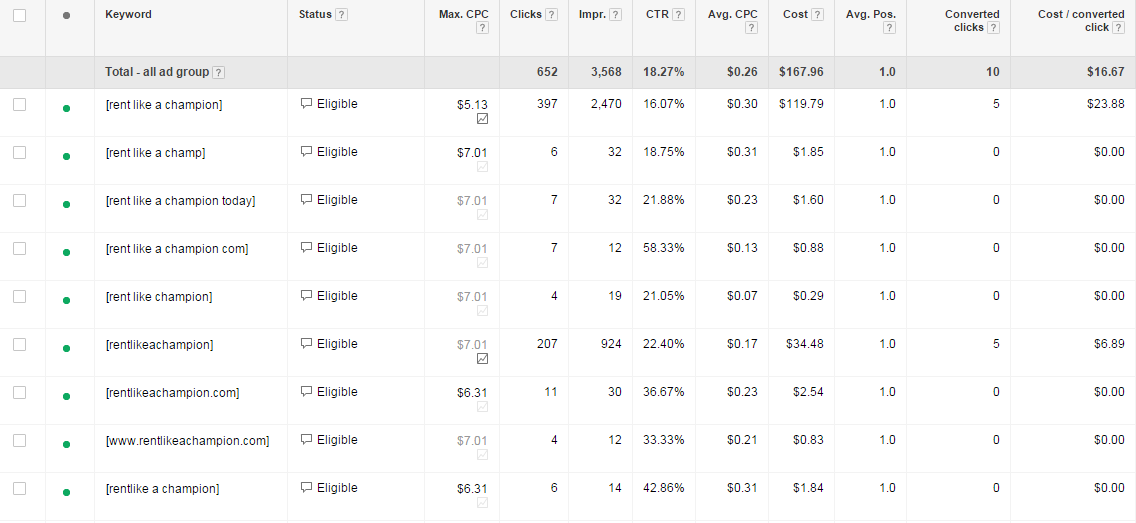This screenshot has width=1136, height=523.
Task: Click status speech bubble for [www.rentlikeachampion.com]
Action: [x=306, y=440]
